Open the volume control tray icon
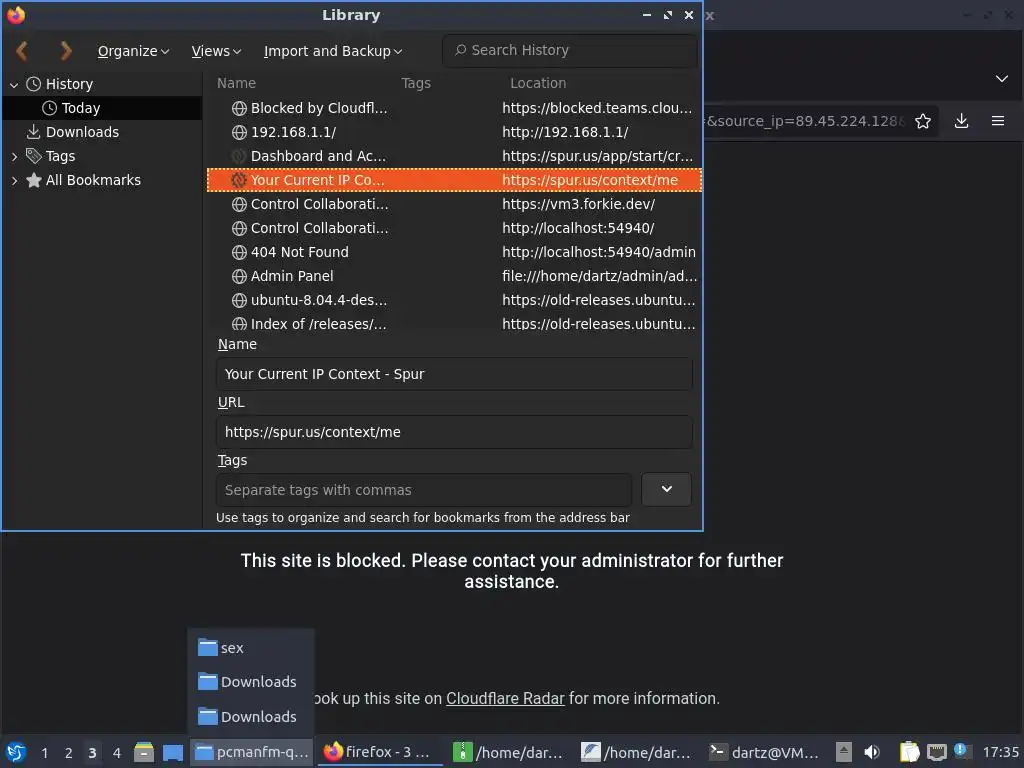Viewport: 1024px width, 768px height. coord(872,752)
